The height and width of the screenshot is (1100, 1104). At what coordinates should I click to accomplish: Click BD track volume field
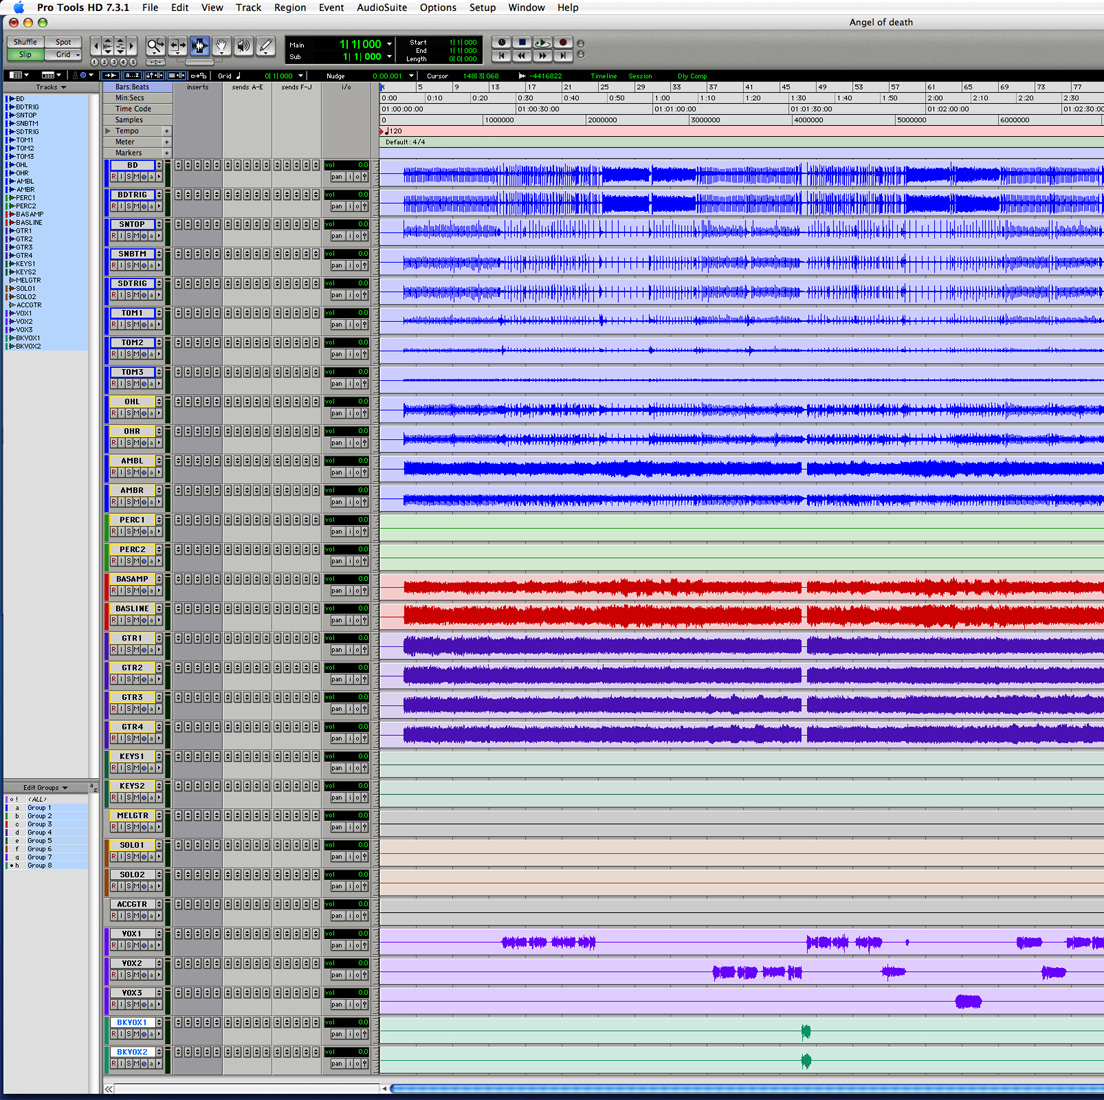[346, 165]
